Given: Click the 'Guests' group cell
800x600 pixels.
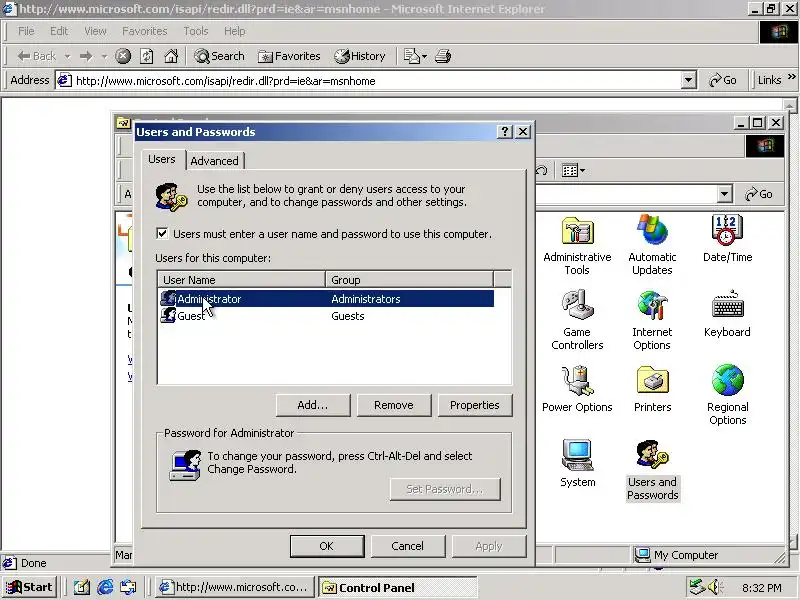Looking at the screenshot, I should click(348, 316).
